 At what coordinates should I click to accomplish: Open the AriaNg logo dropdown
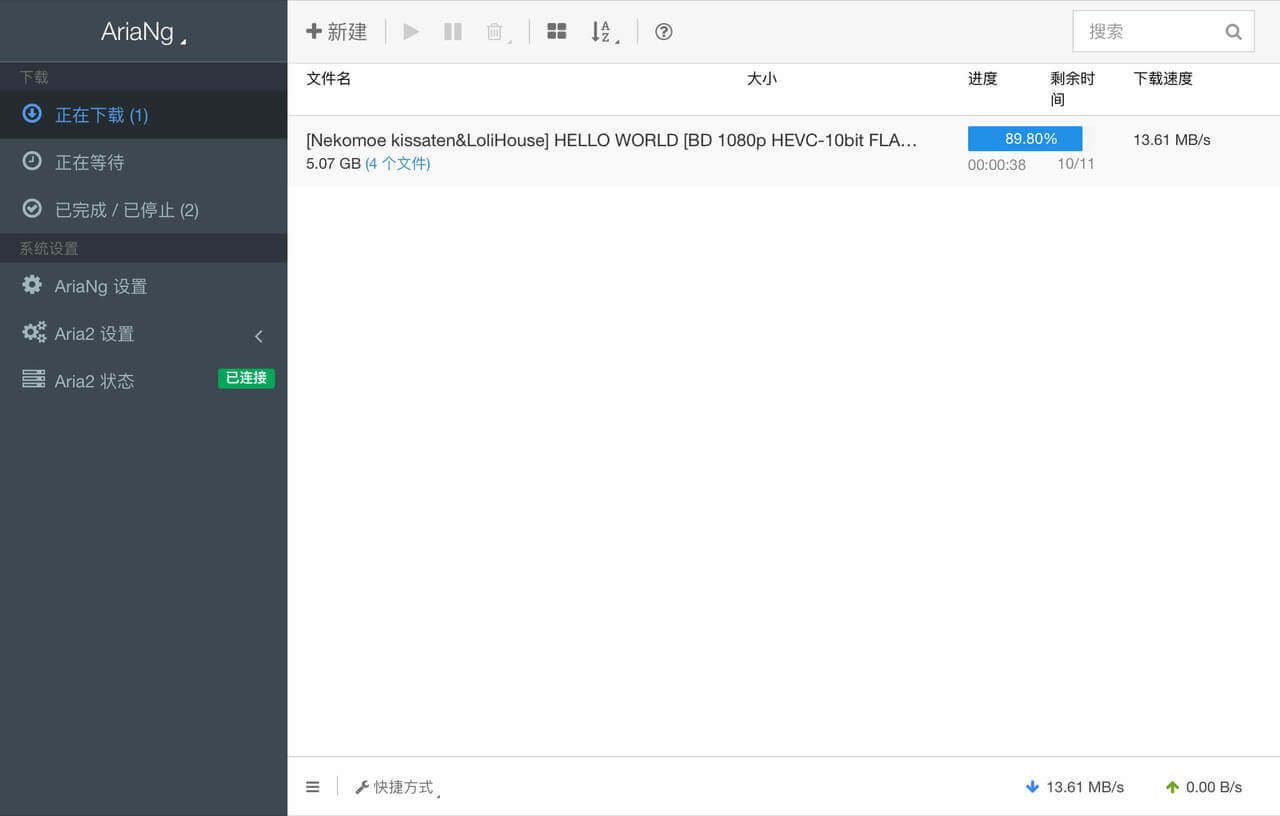coord(144,32)
